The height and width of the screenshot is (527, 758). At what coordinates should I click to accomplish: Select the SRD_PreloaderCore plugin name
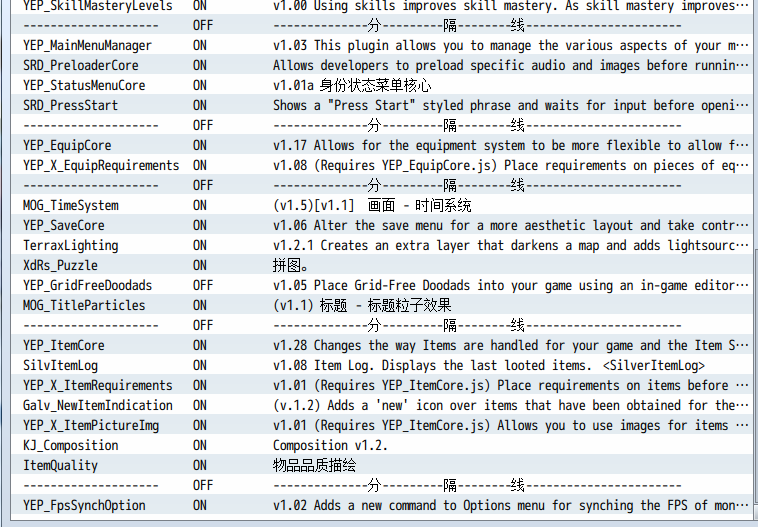pos(81,65)
